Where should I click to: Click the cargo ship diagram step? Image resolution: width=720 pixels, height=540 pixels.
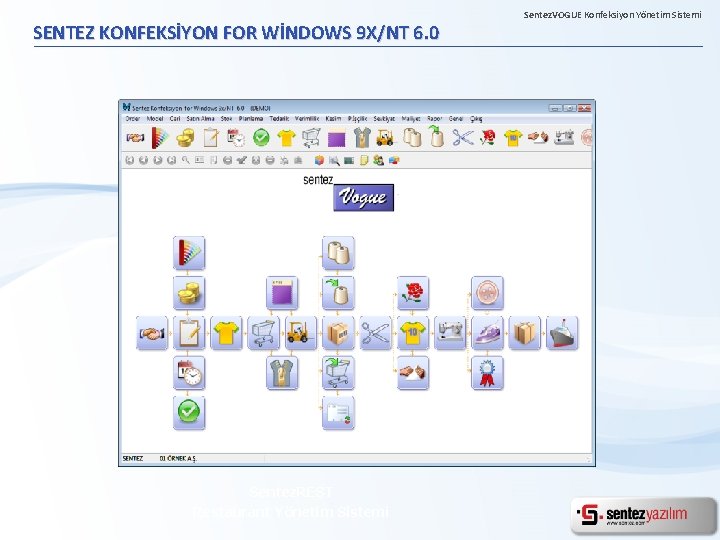562,333
